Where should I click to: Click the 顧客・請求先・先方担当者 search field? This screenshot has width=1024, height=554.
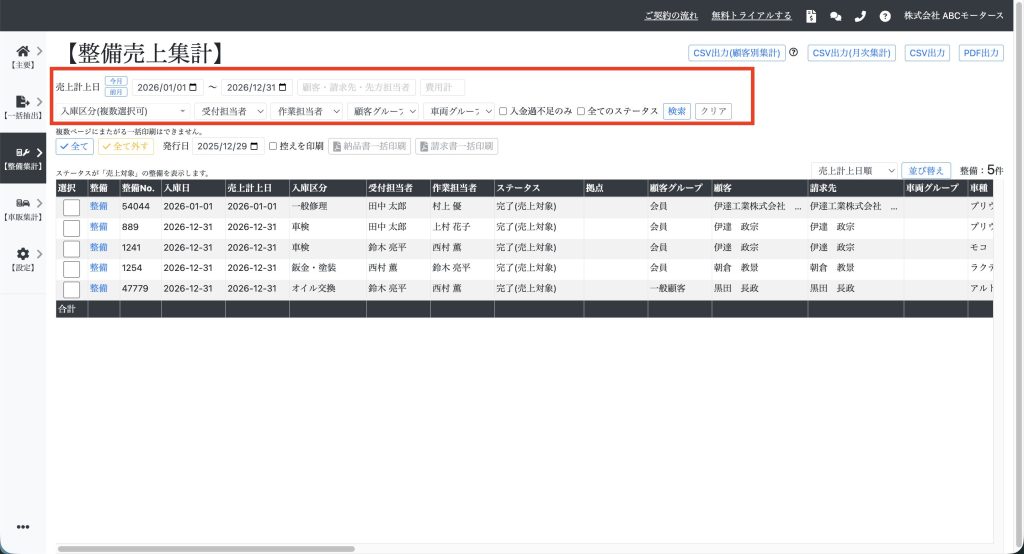coord(356,88)
